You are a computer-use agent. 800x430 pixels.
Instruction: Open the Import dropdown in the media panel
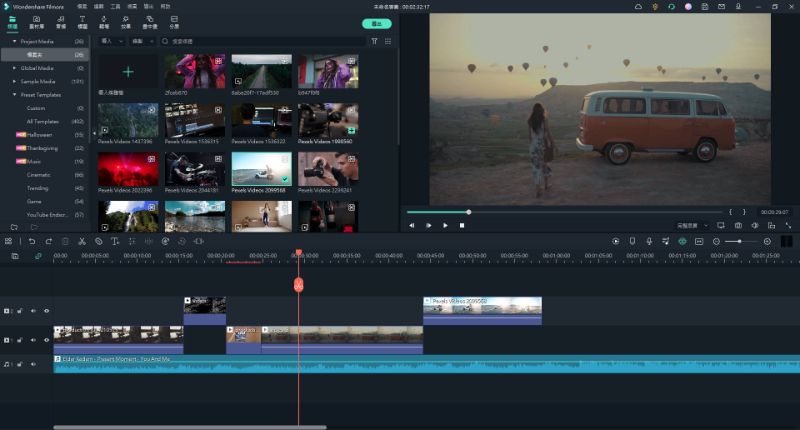112,41
